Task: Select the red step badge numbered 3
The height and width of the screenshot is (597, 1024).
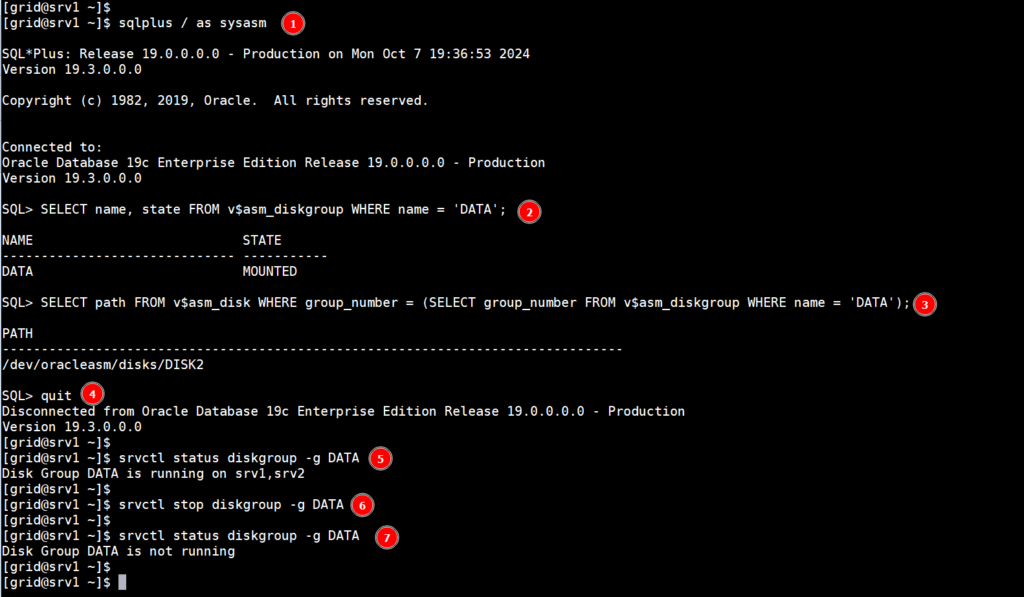Action: (926, 304)
